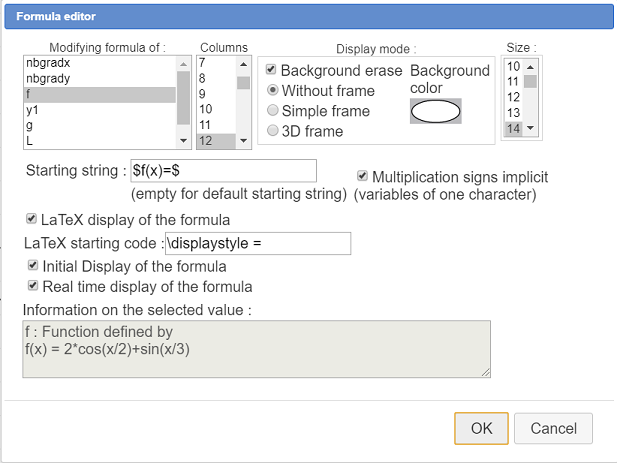This screenshot has height=463, width=617.
Task: Toggle Initial Display of the formula
Action: (x=34, y=267)
